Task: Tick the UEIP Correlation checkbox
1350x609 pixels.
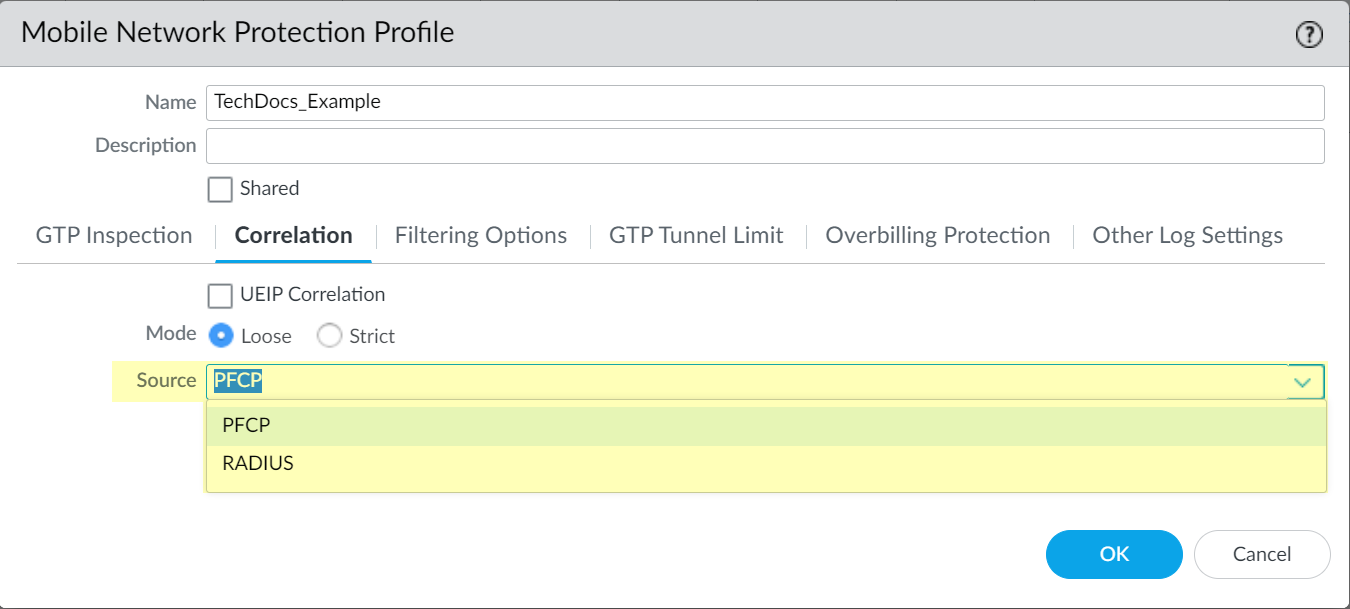Action: tap(220, 295)
